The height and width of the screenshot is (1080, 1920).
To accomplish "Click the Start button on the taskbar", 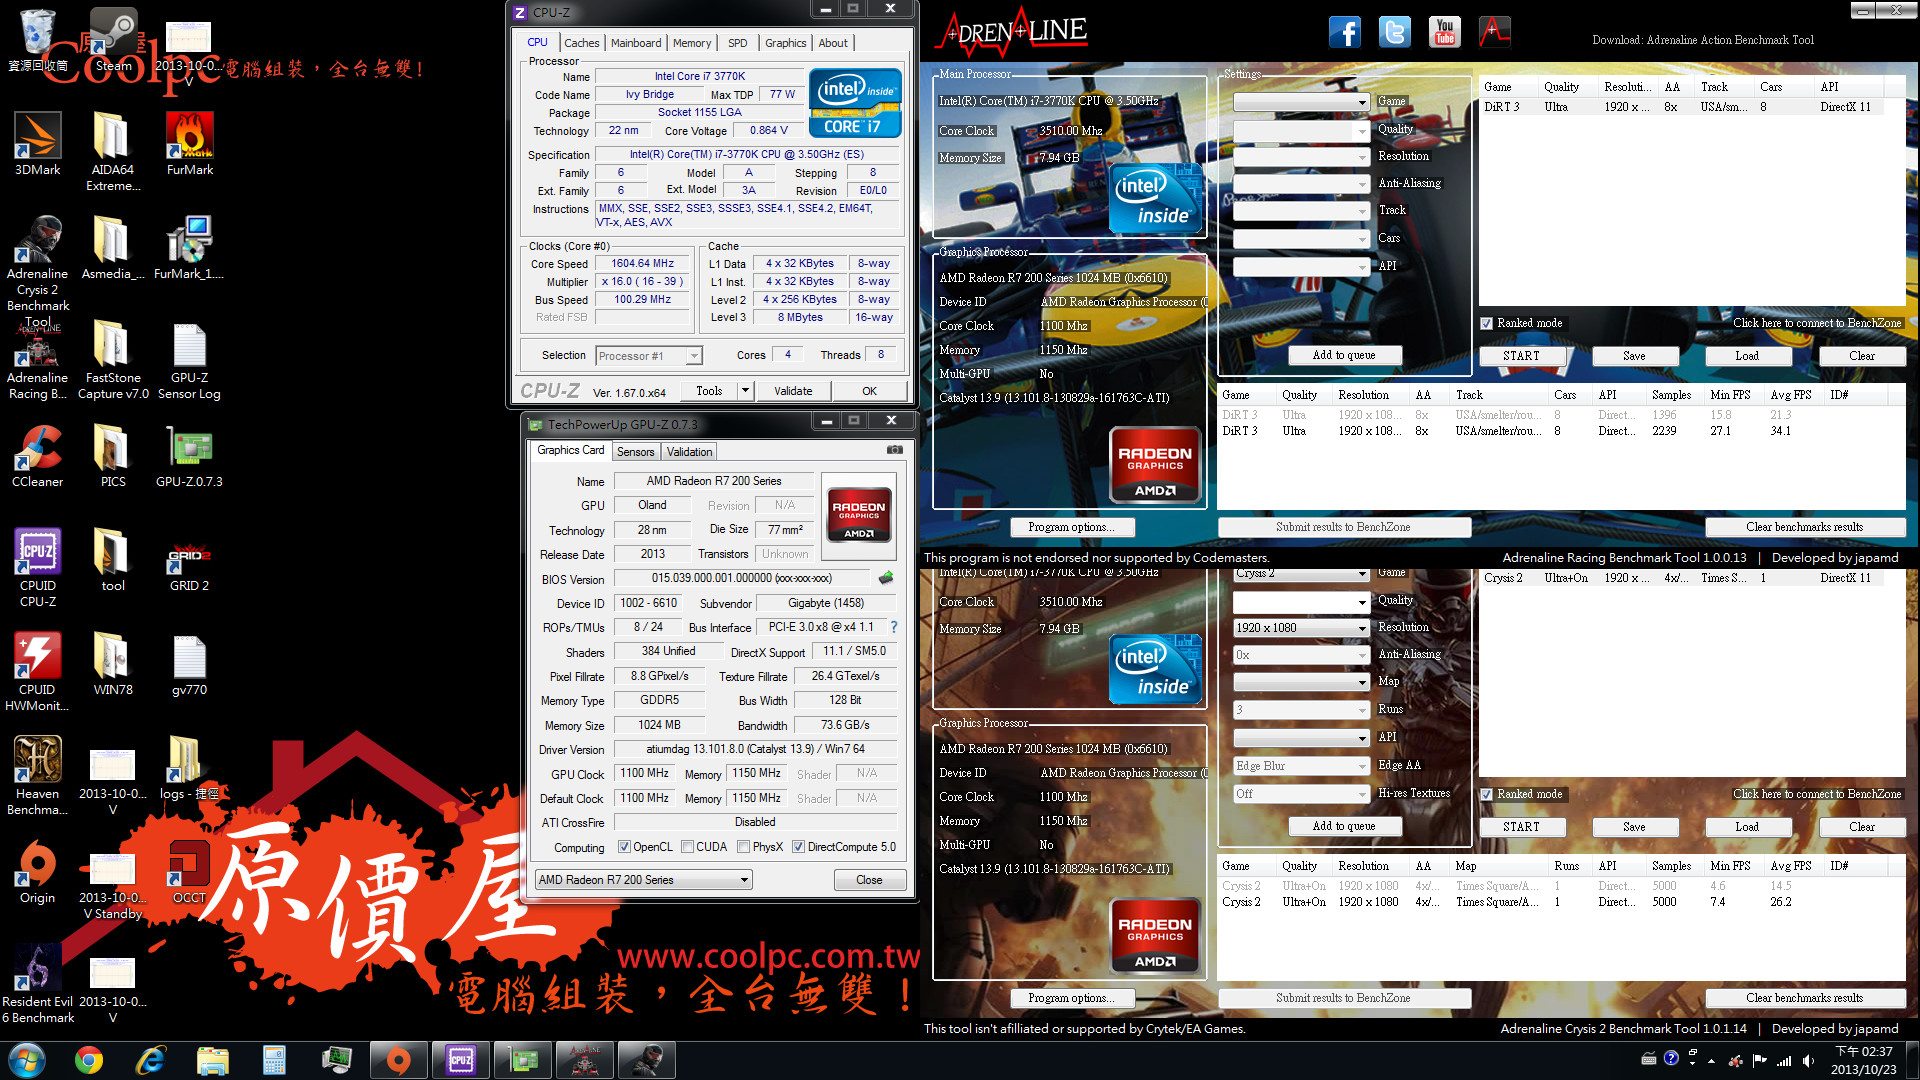I will point(27,1060).
